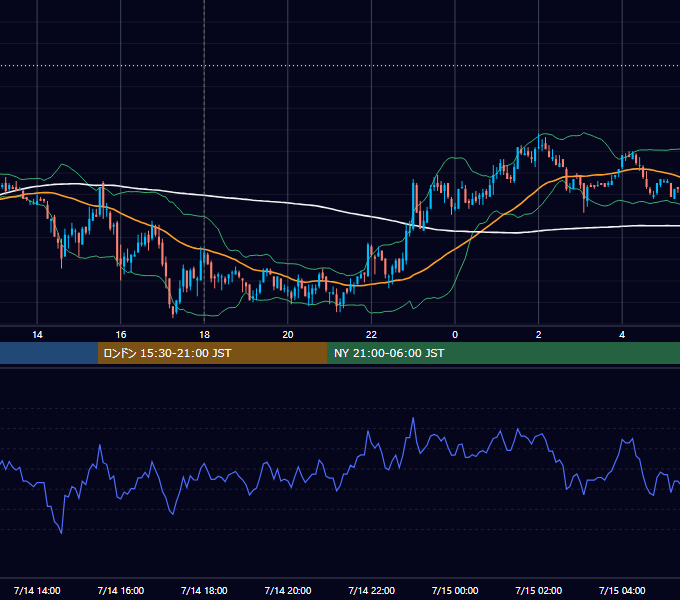Image resolution: width=680 pixels, height=600 pixels.
Task: Click the 7/15 02:00 time label
Action: [539, 590]
